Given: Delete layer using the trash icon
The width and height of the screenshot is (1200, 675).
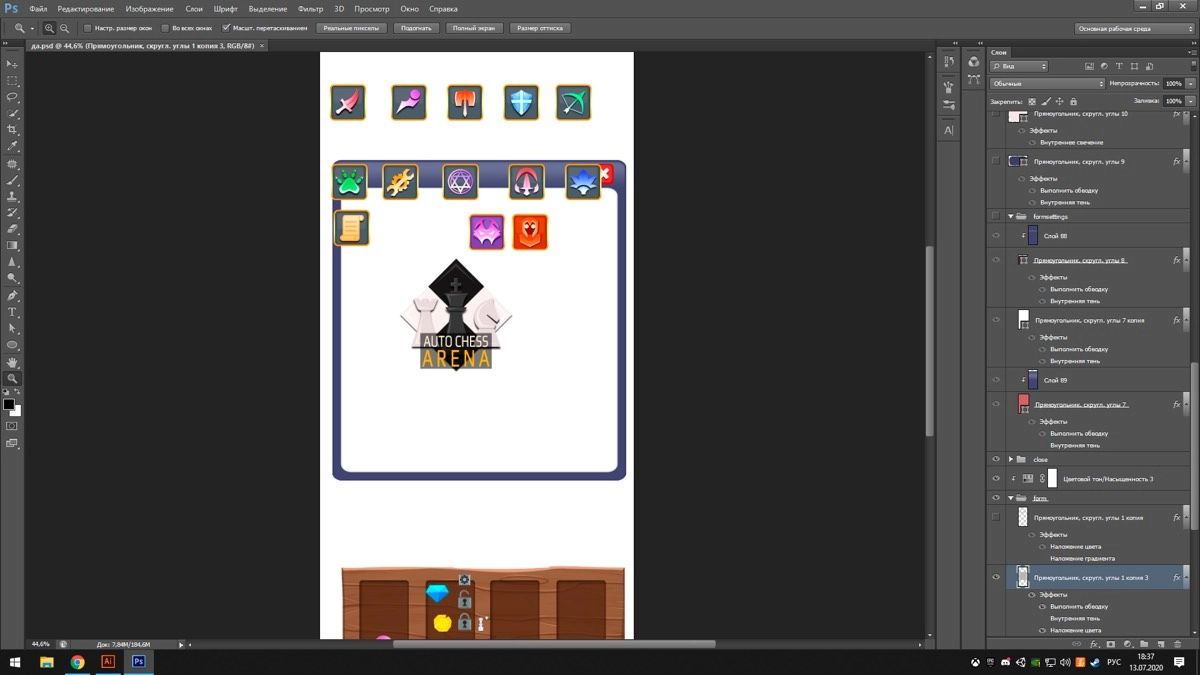Looking at the screenshot, I should pyautogui.click(x=1177, y=645).
